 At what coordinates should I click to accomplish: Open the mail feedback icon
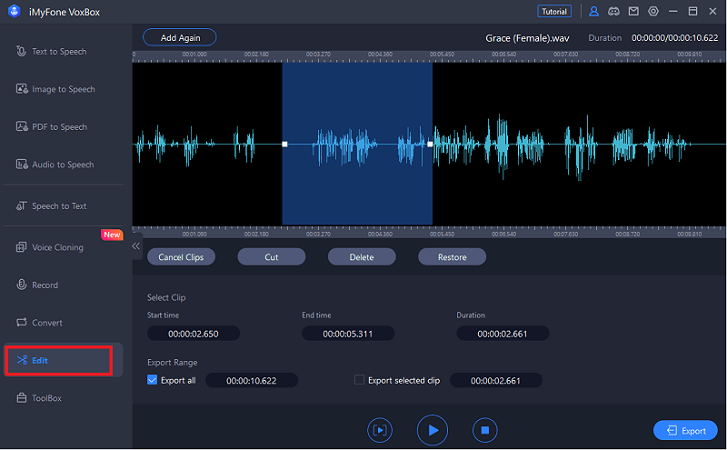tap(633, 12)
